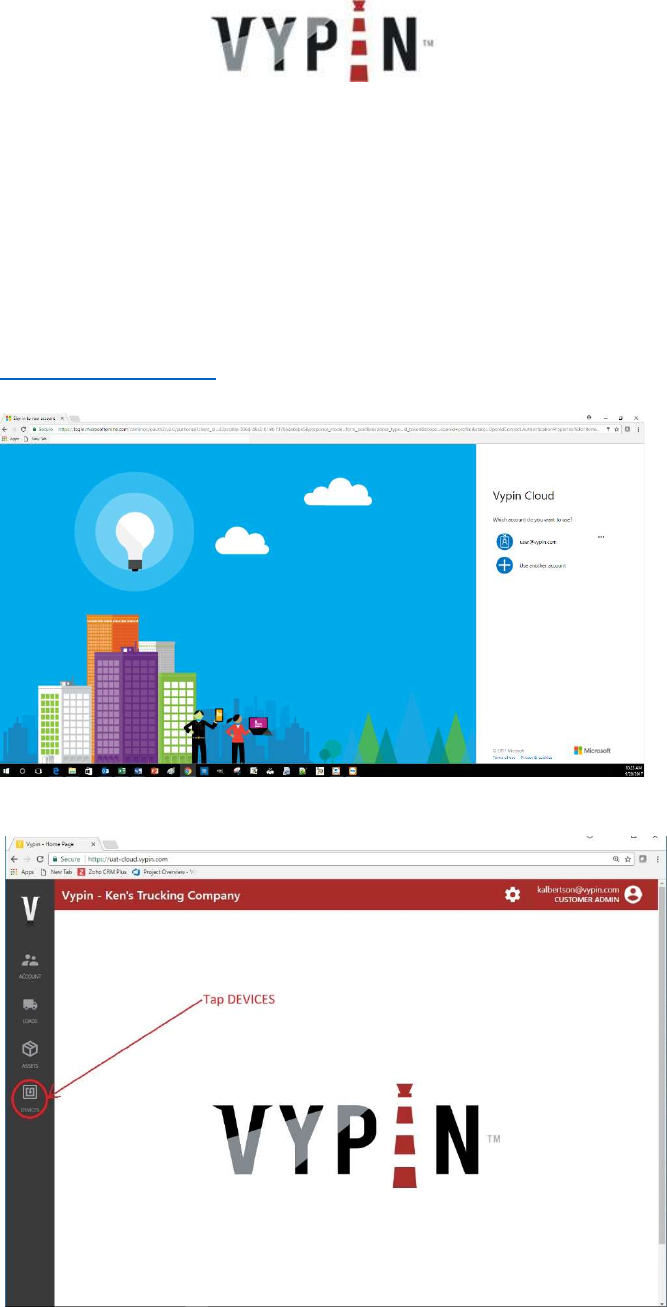Launch Microsoft Edge from the taskbar
667x1307 pixels.
coord(55,771)
